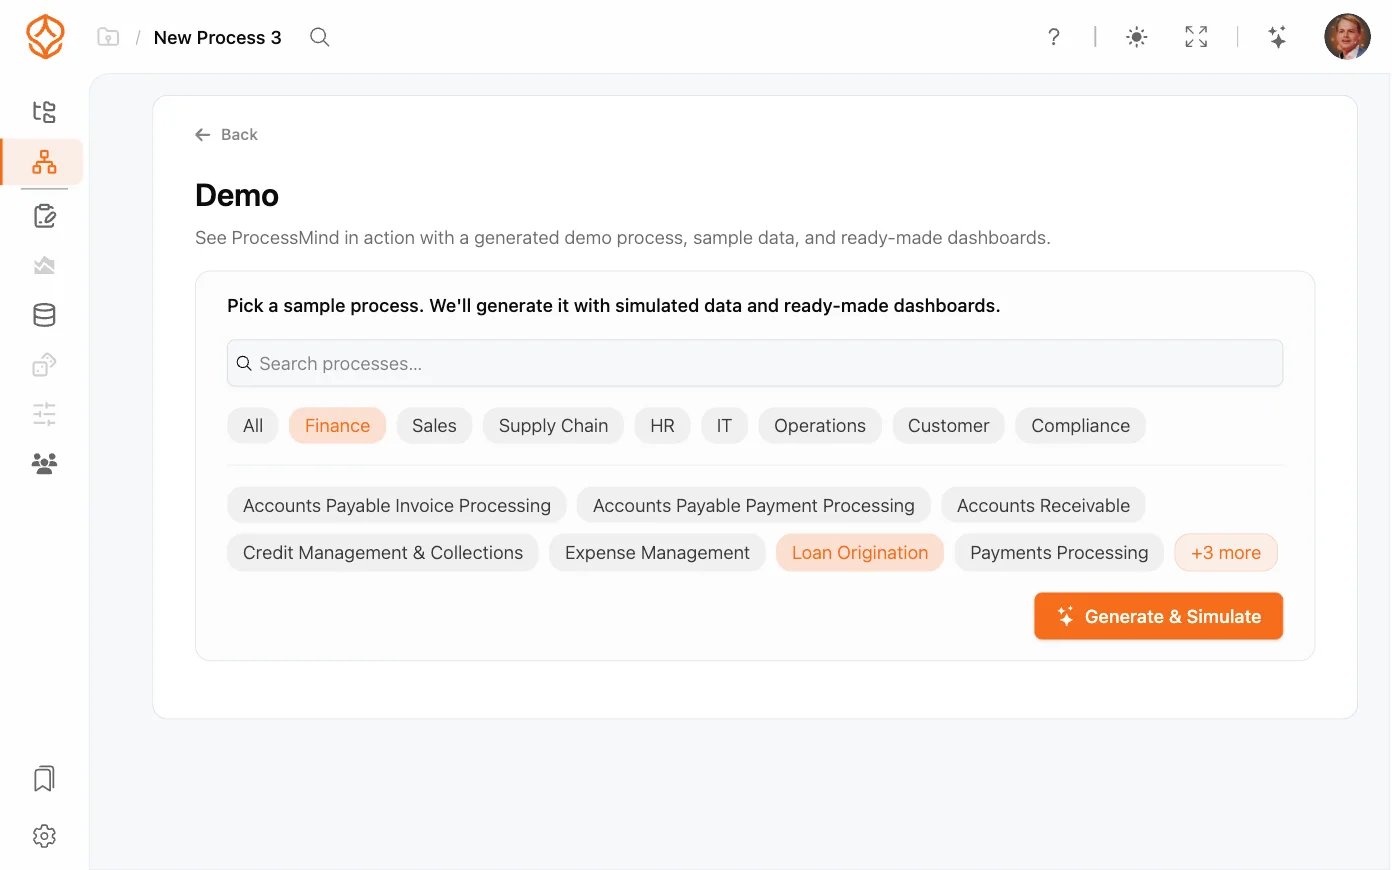Open search via magnifier next to New Process 3
This screenshot has height=870, width=1392.
click(x=320, y=37)
